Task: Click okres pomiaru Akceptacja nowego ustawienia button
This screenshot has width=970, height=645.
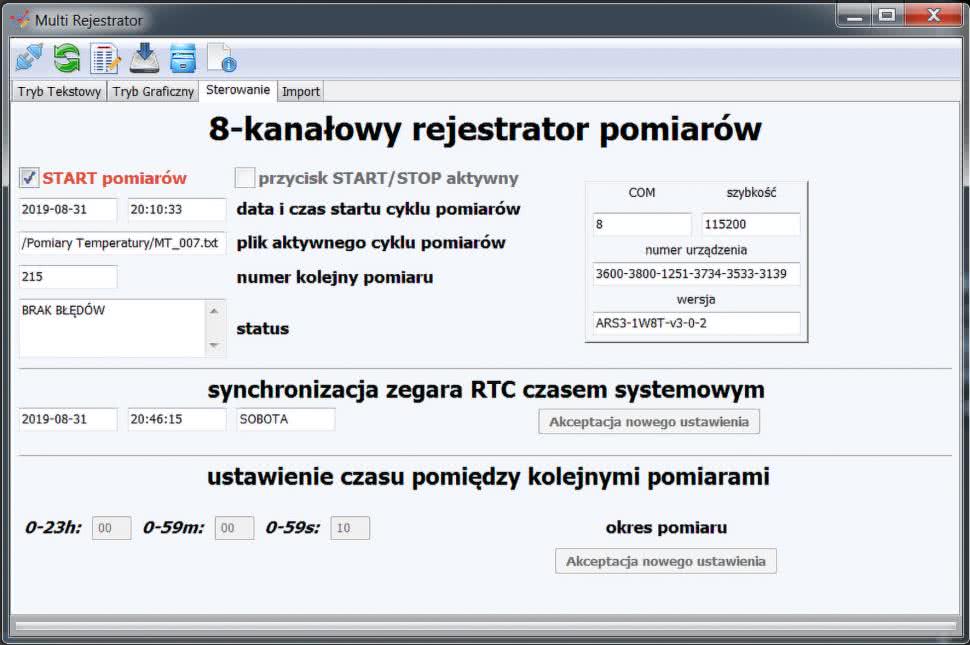Action: point(665,561)
